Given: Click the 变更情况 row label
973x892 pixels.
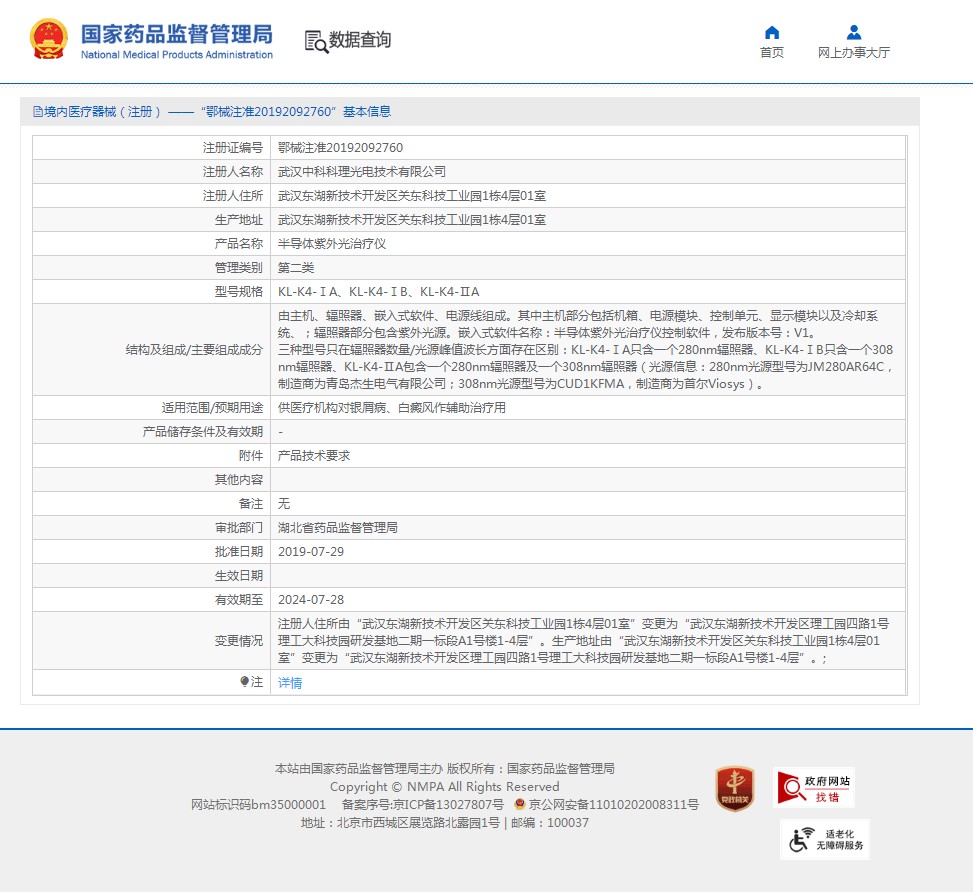Looking at the screenshot, I should 239,641.
